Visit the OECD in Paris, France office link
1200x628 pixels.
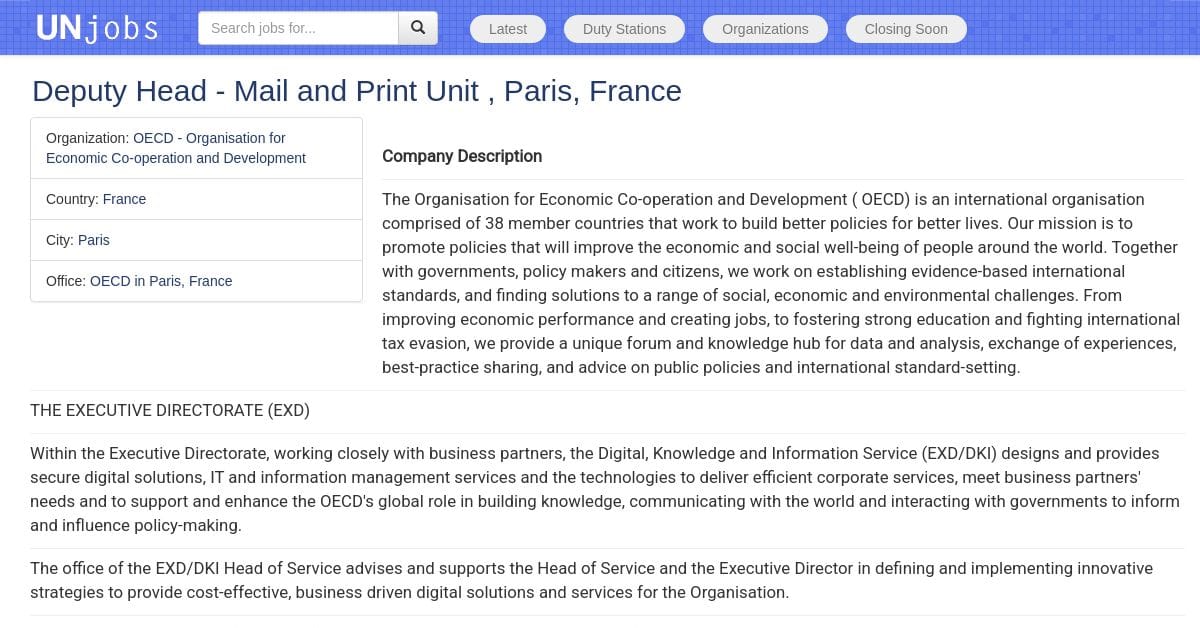click(161, 281)
